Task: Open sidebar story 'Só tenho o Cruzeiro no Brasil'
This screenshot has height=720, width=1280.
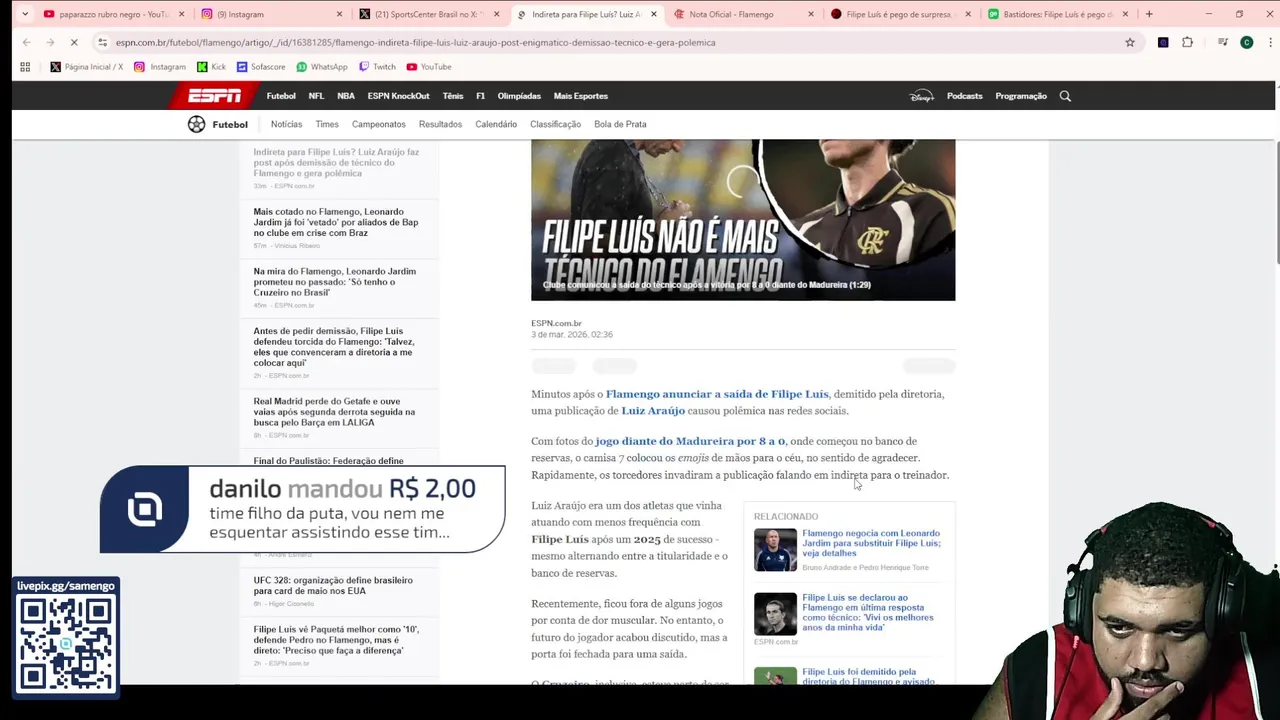Action: click(x=334, y=282)
